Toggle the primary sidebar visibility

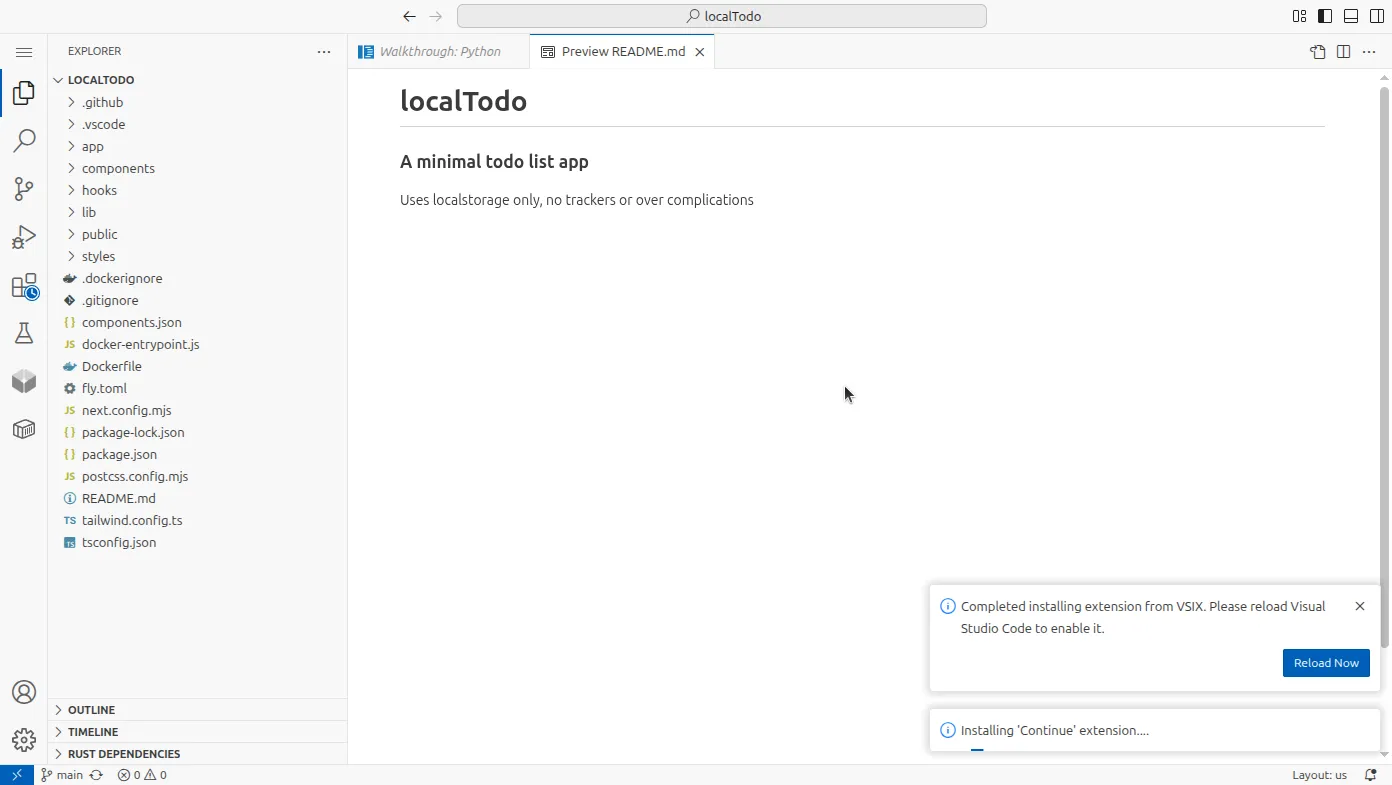click(x=1325, y=16)
